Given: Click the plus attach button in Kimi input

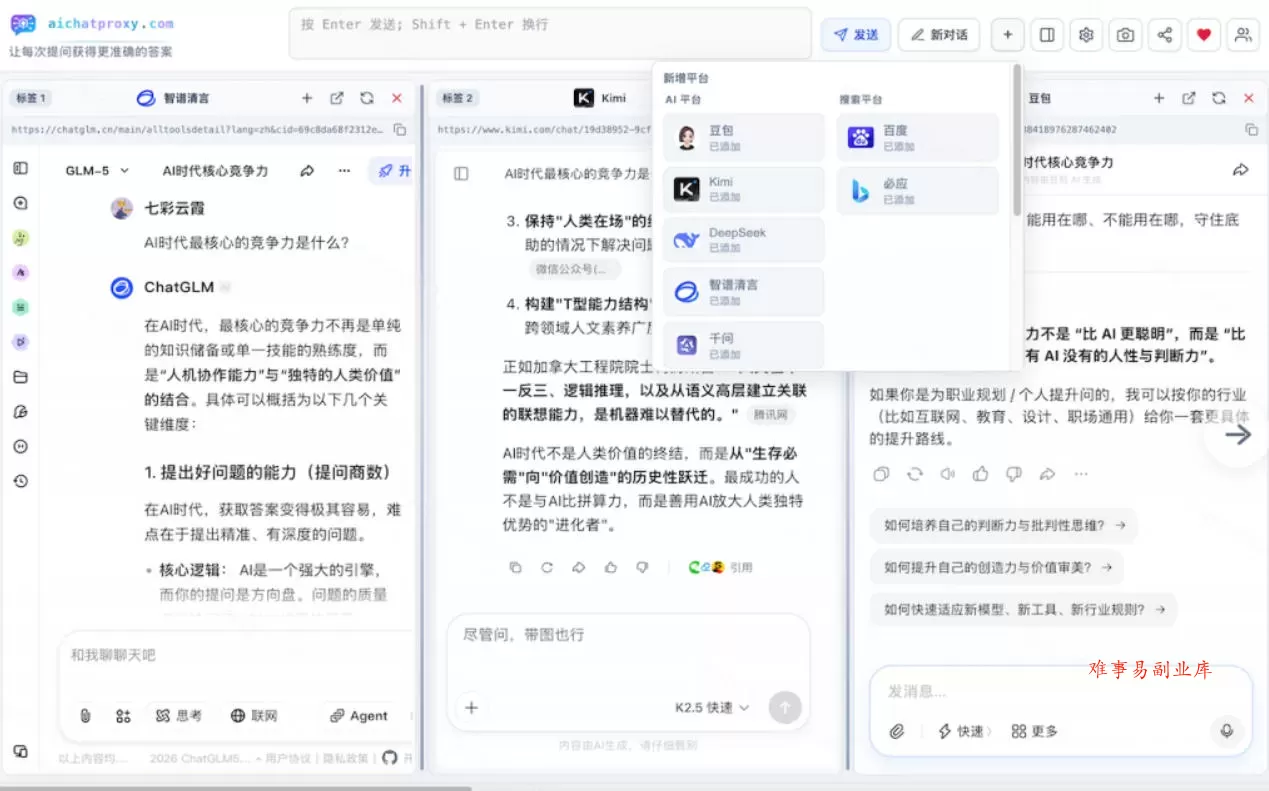Looking at the screenshot, I should pos(472,707).
